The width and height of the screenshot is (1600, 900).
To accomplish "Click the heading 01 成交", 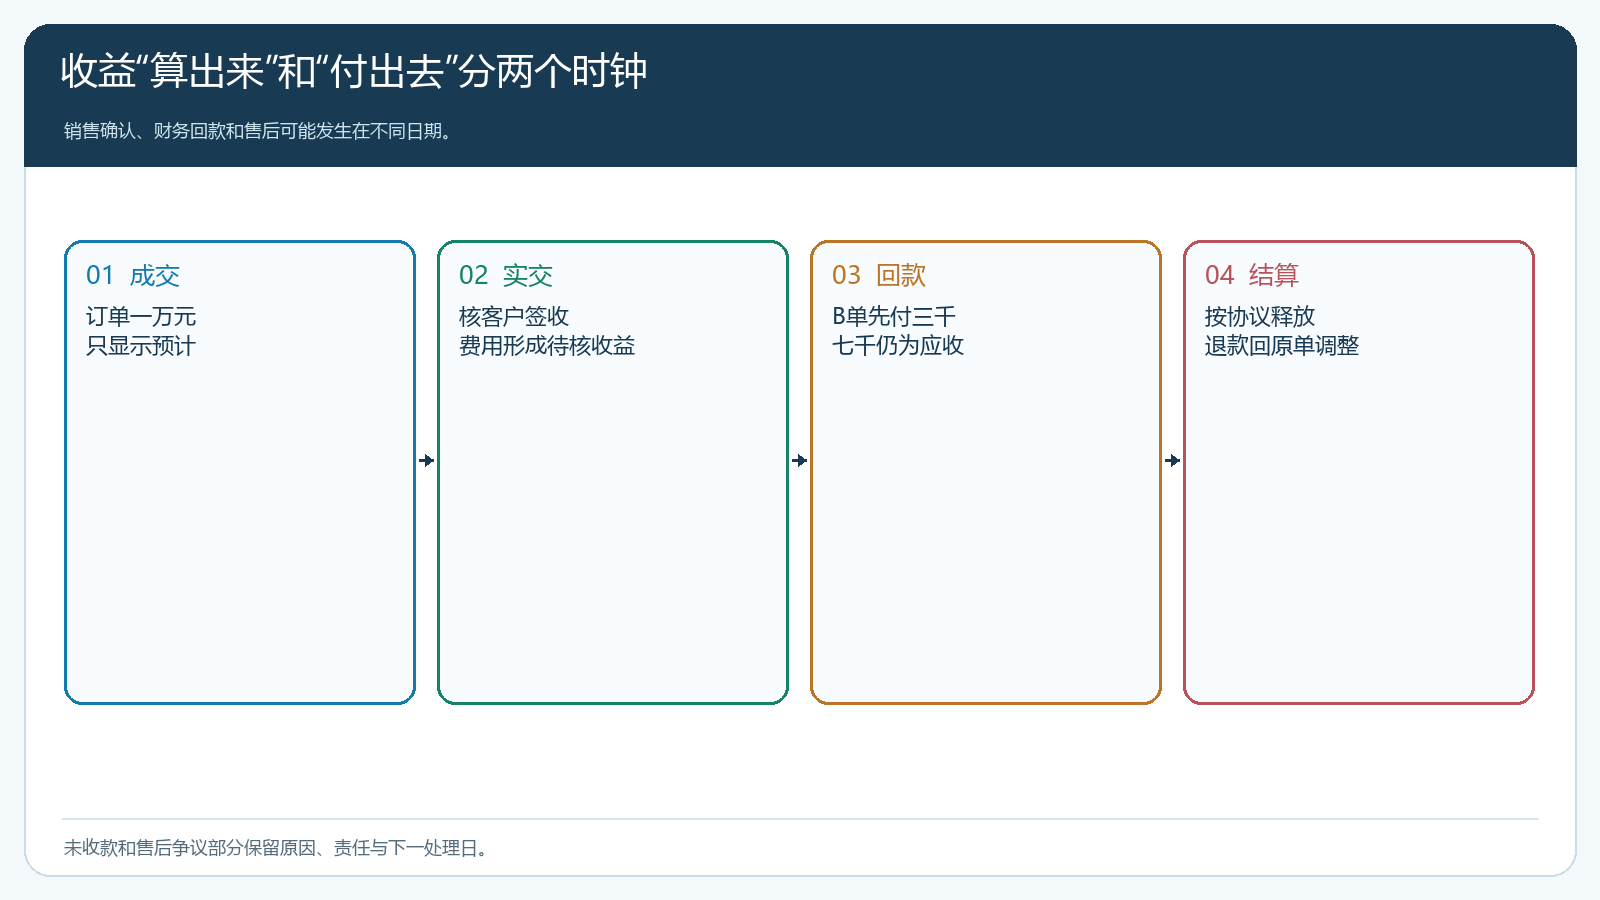I will coord(133,275).
